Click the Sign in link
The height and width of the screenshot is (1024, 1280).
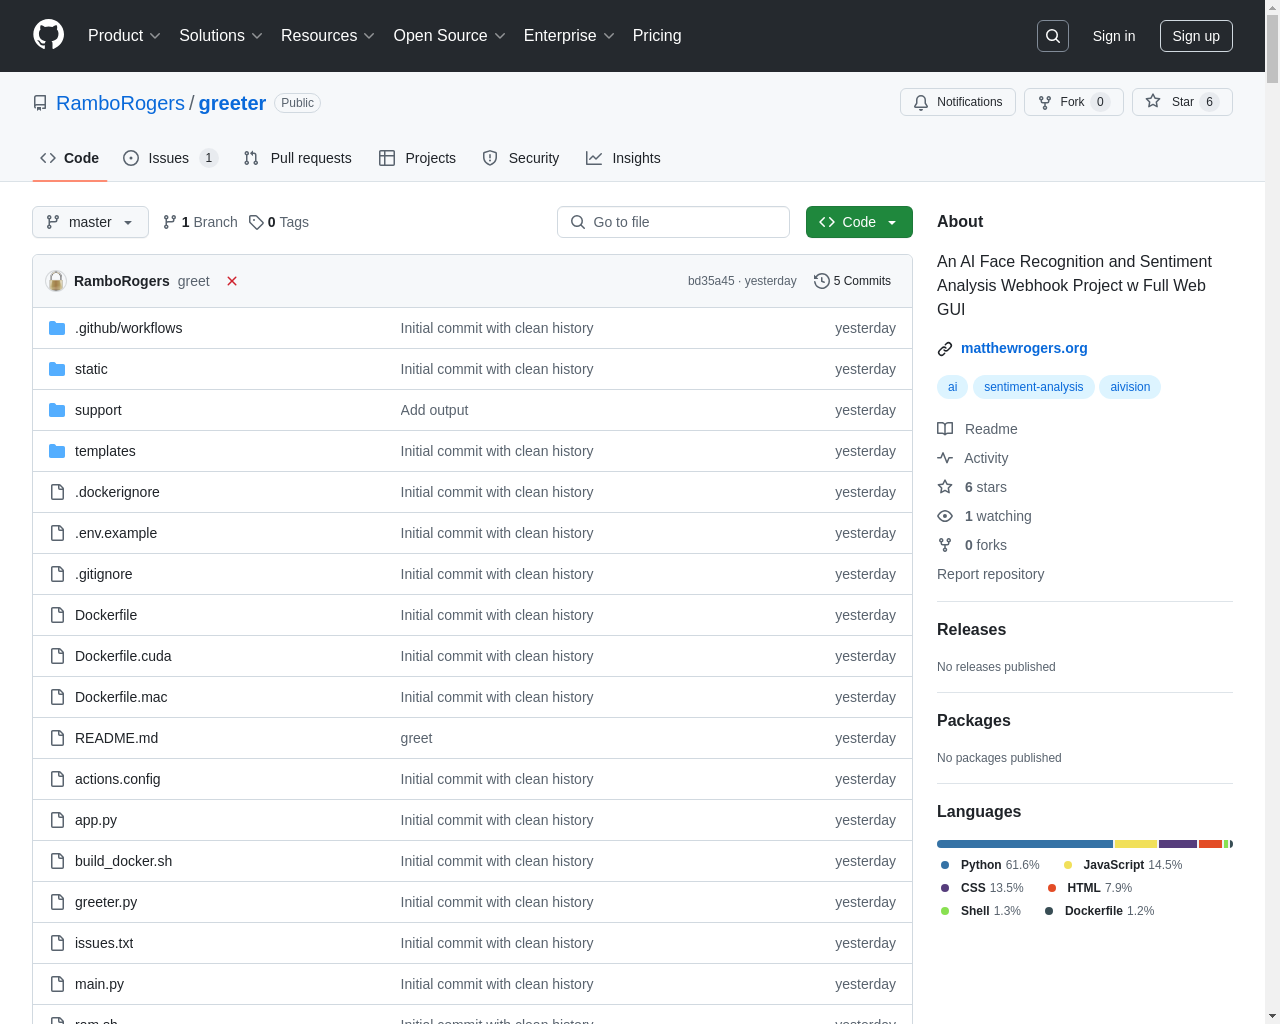click(x=1114, y=36)
